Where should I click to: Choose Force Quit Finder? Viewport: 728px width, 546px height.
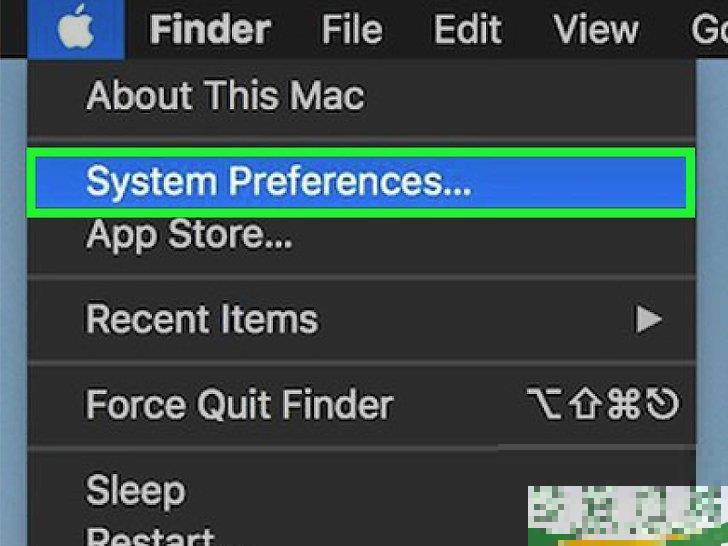[x=240, y=405]
